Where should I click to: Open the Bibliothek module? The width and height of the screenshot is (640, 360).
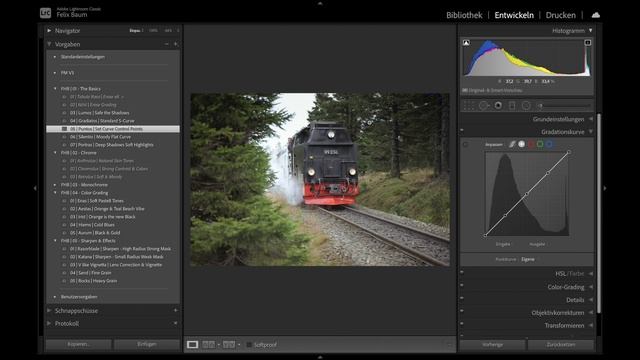pyautogui.click(x=464, y=15)
